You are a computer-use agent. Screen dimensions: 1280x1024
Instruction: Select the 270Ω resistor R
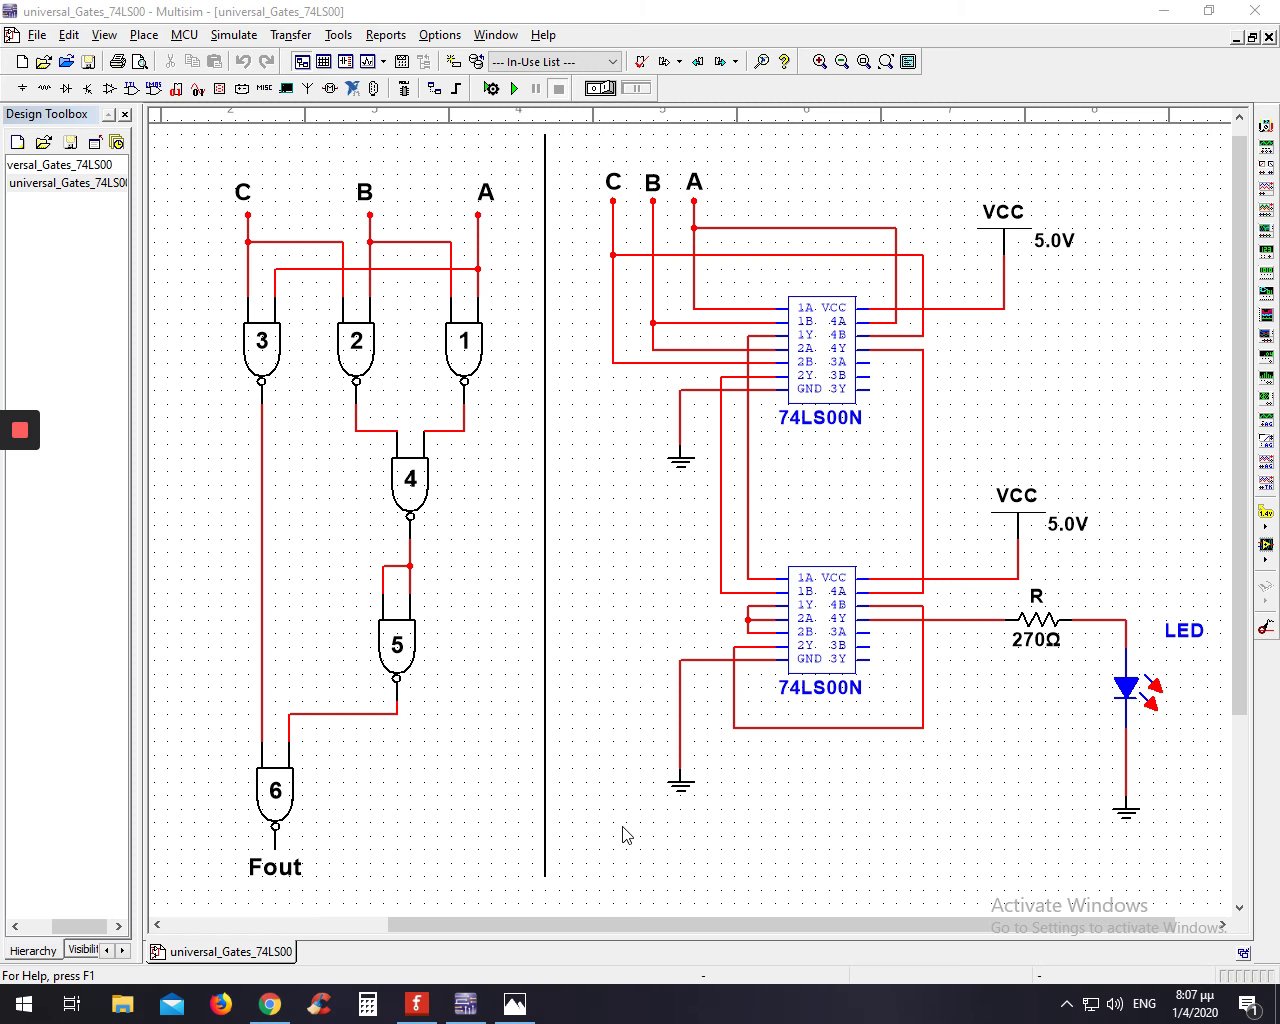(1037, 621)
